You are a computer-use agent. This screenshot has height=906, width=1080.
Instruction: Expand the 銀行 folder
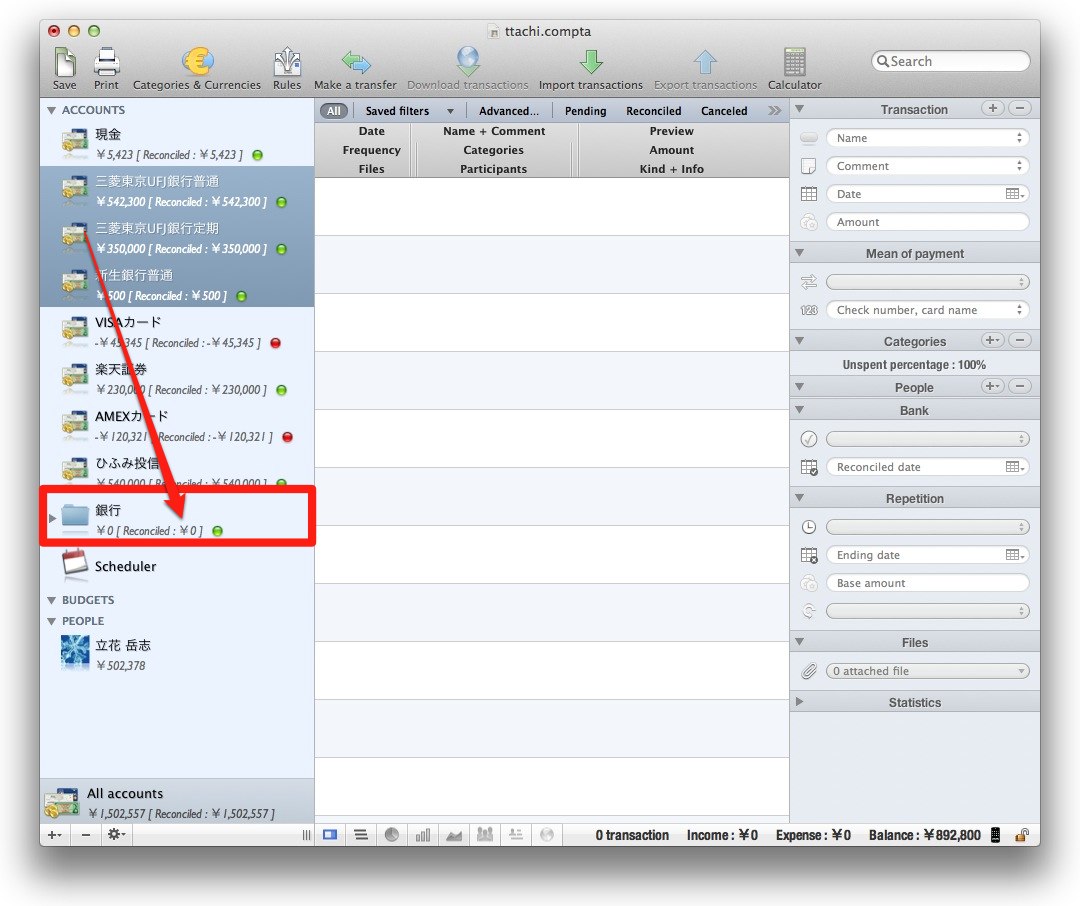point(52,518)
